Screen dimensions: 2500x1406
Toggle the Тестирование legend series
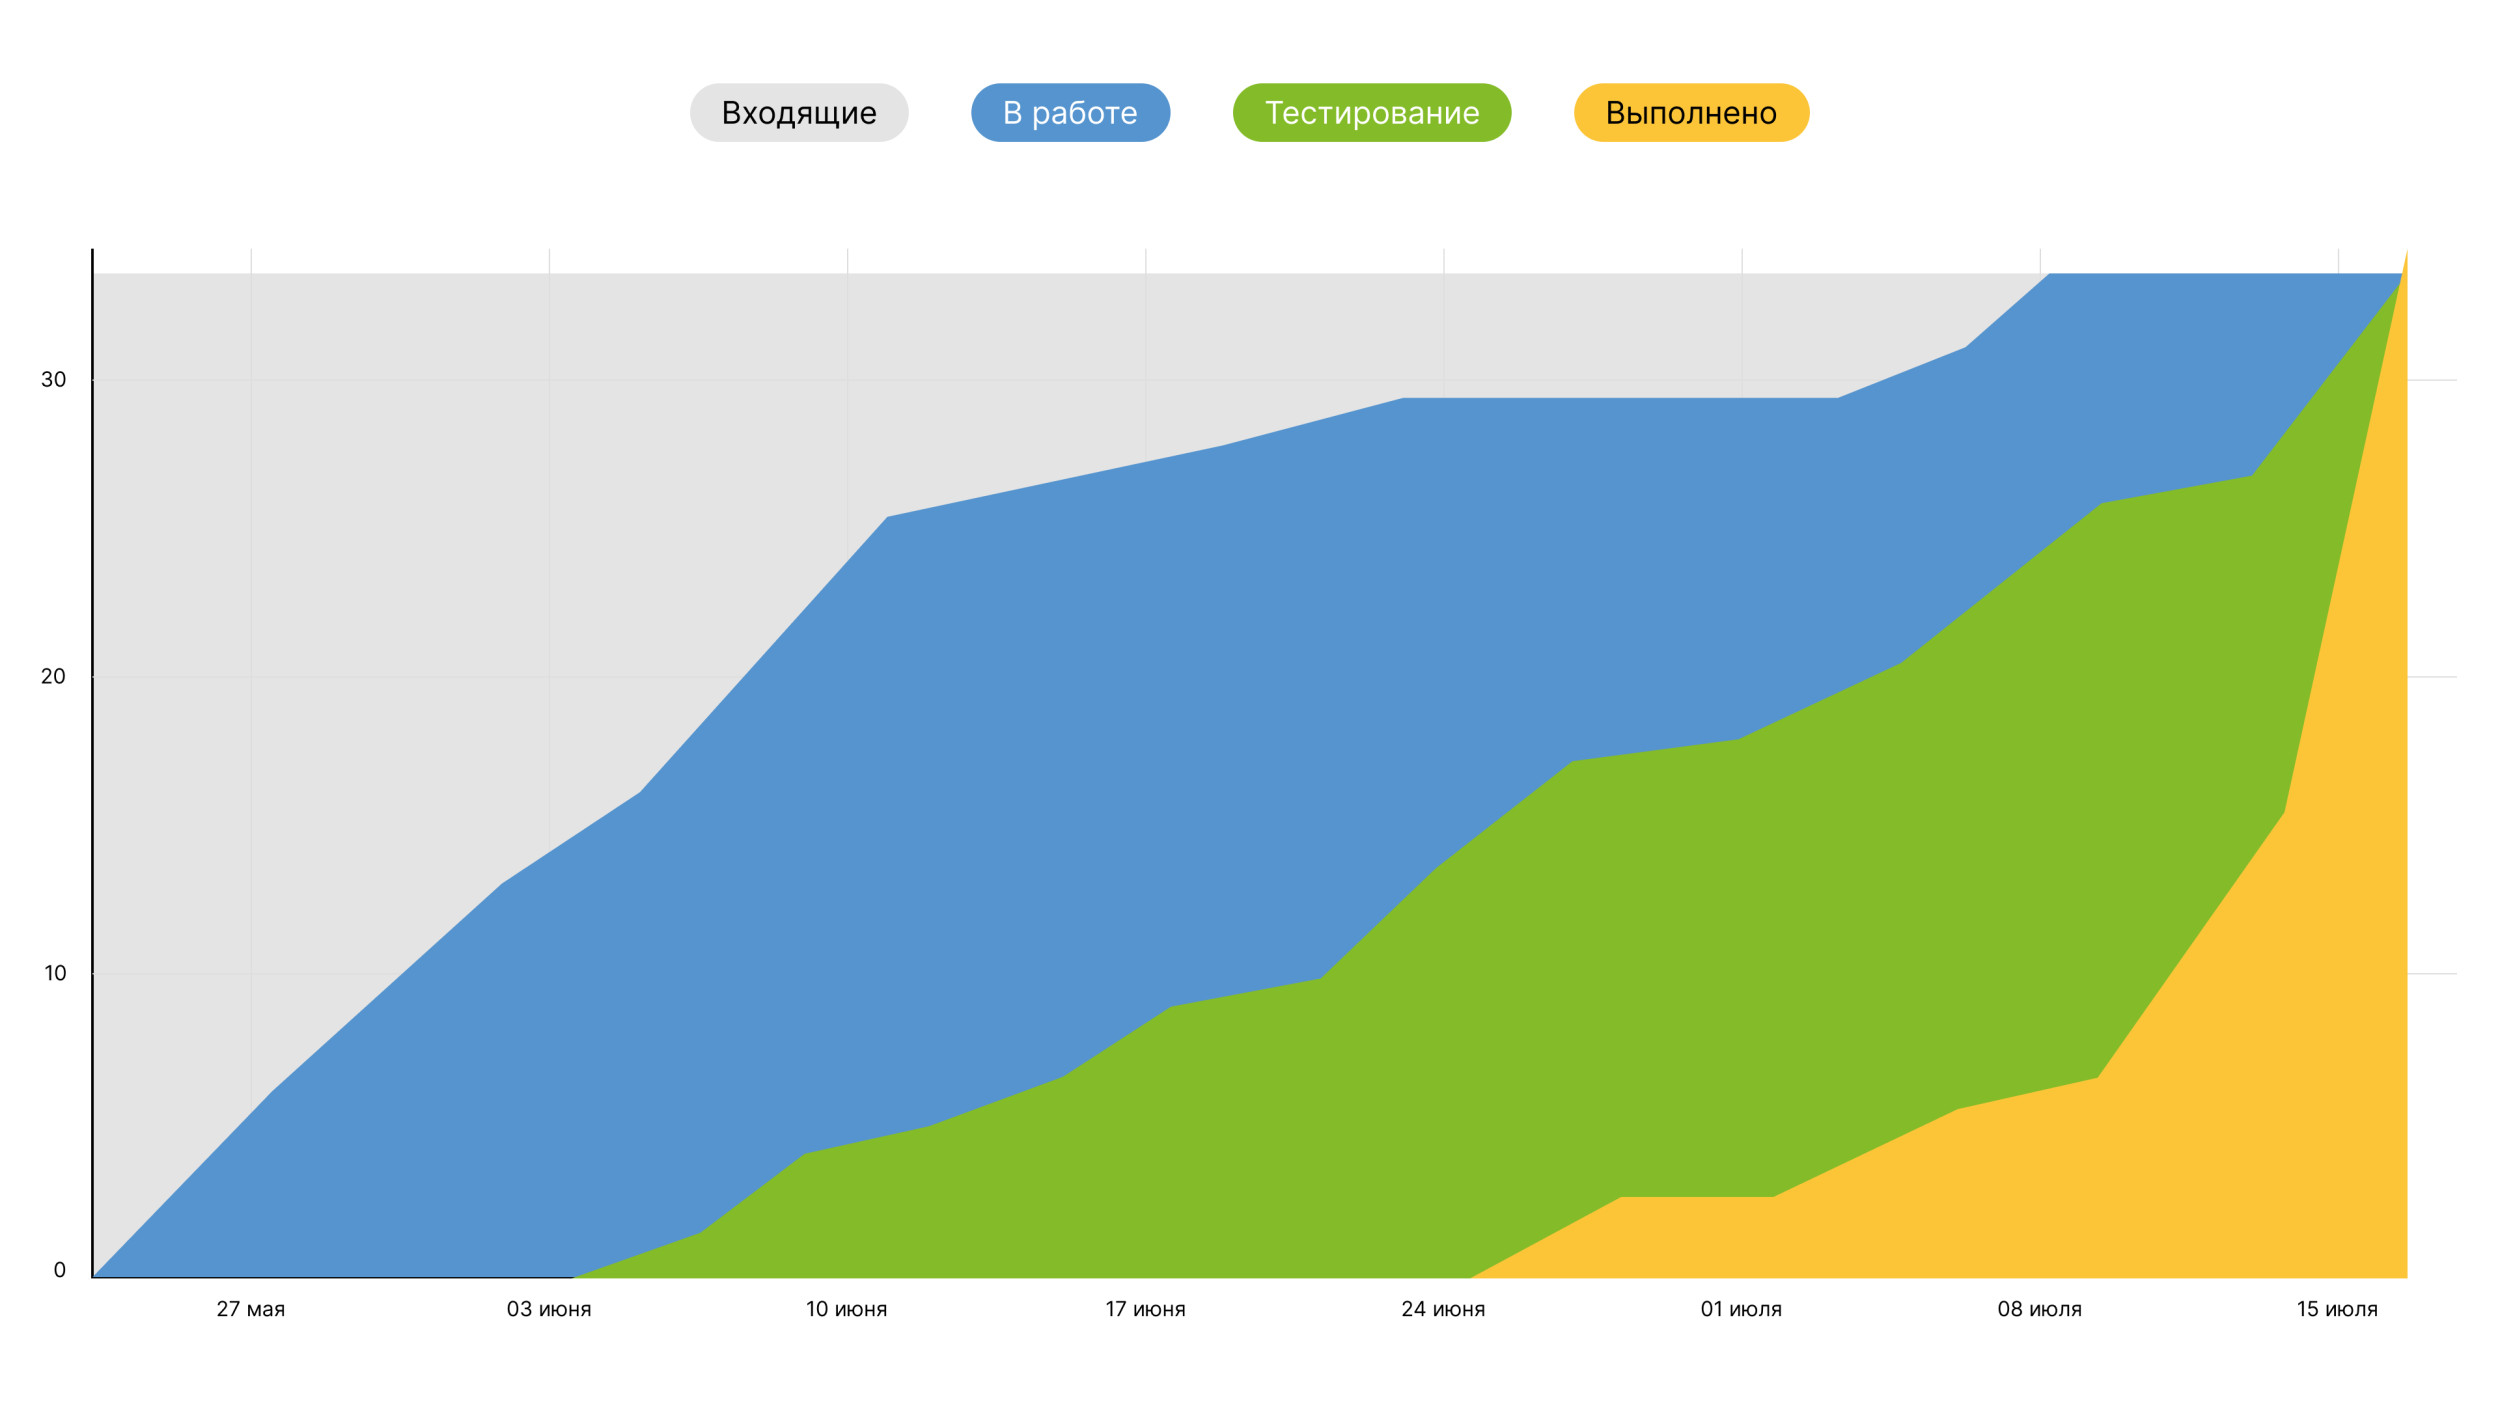1371,113
